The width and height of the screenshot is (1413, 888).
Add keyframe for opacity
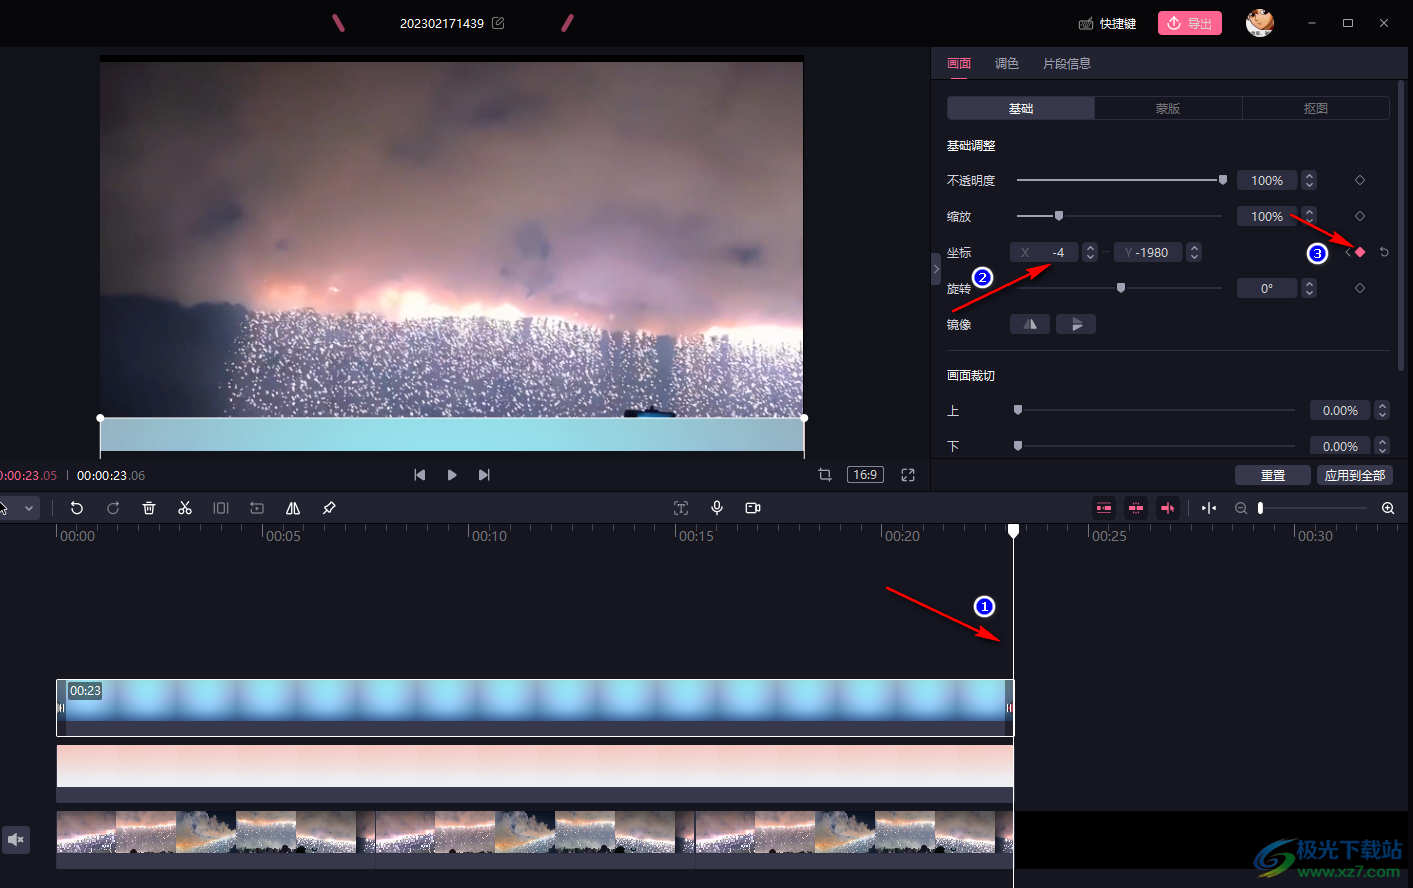[x=1360, y=180]
